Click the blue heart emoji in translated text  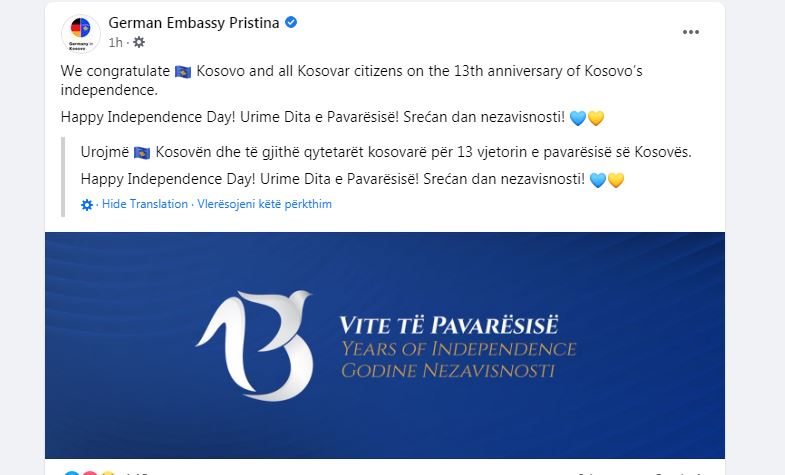598,180
